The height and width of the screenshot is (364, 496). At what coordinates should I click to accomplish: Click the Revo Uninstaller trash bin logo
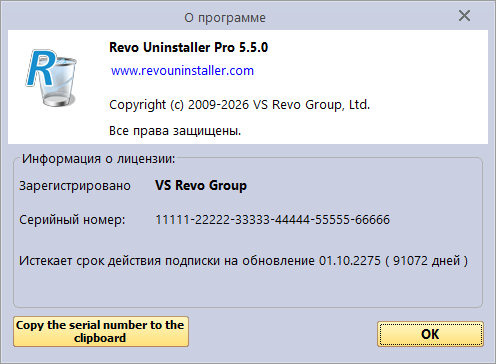pos(51,78)
